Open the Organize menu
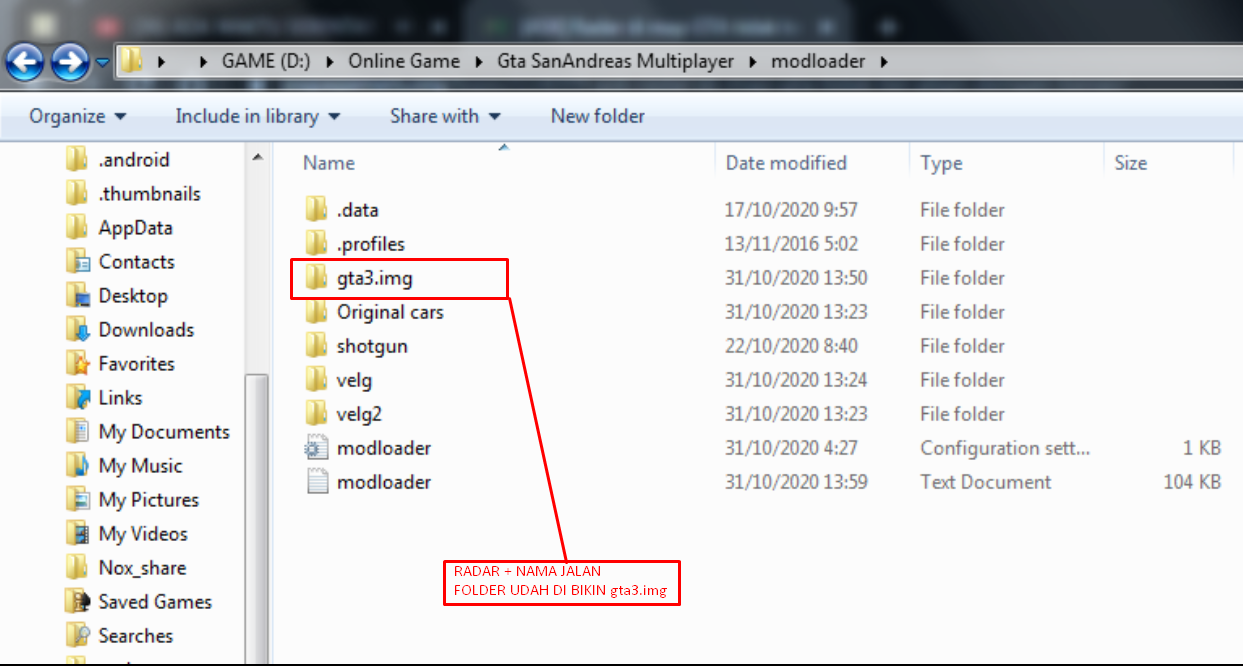This screenshot has height=666, width=1243. point(78,116)
